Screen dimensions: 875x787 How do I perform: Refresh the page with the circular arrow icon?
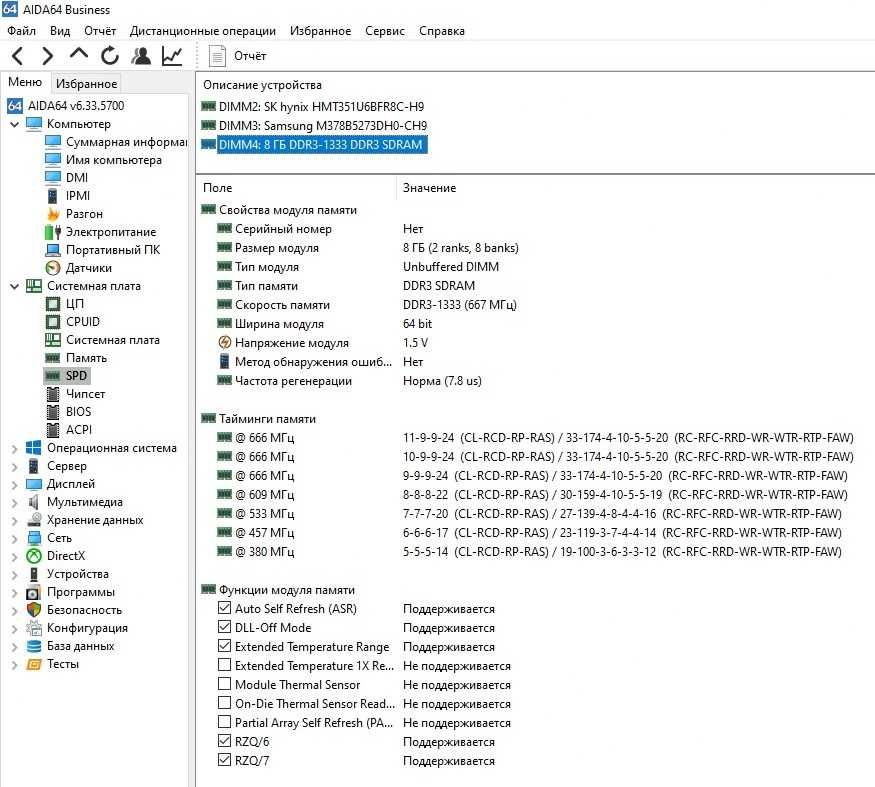click(x=109, y=56)
